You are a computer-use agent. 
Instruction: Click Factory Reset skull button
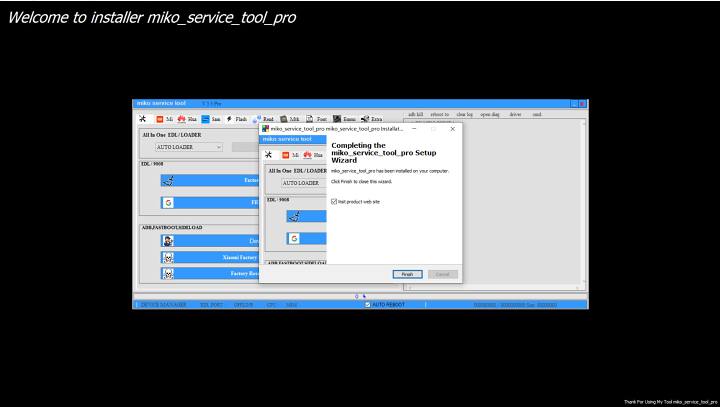210,274
